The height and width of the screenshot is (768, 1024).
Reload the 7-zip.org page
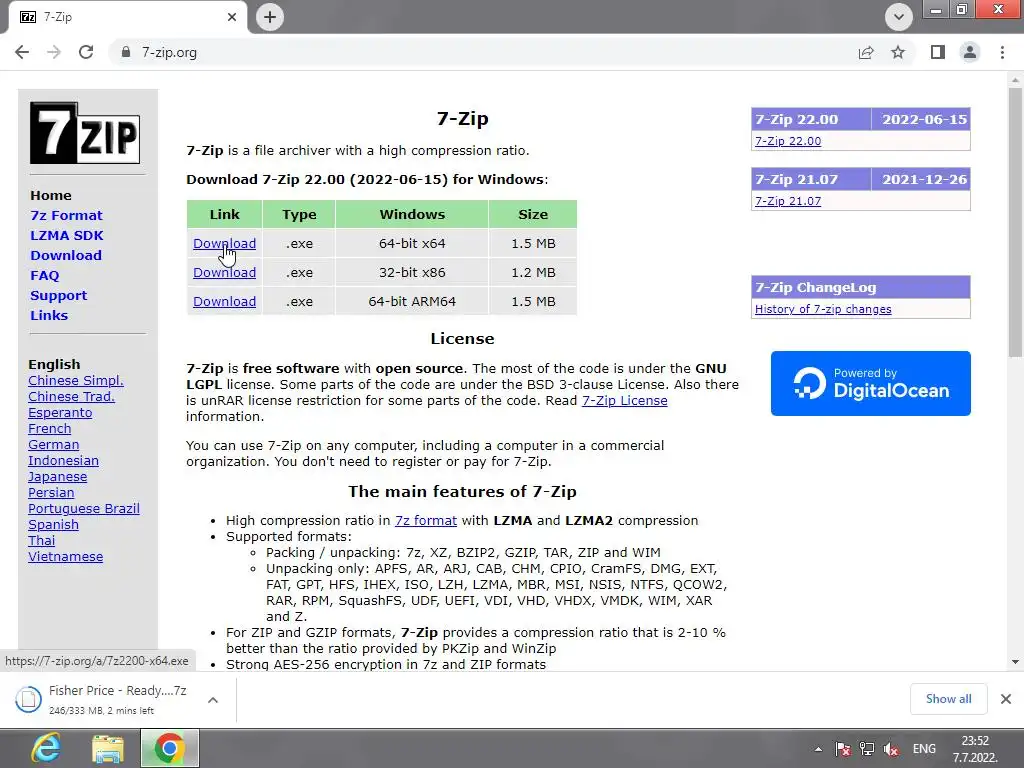[86, 52]
